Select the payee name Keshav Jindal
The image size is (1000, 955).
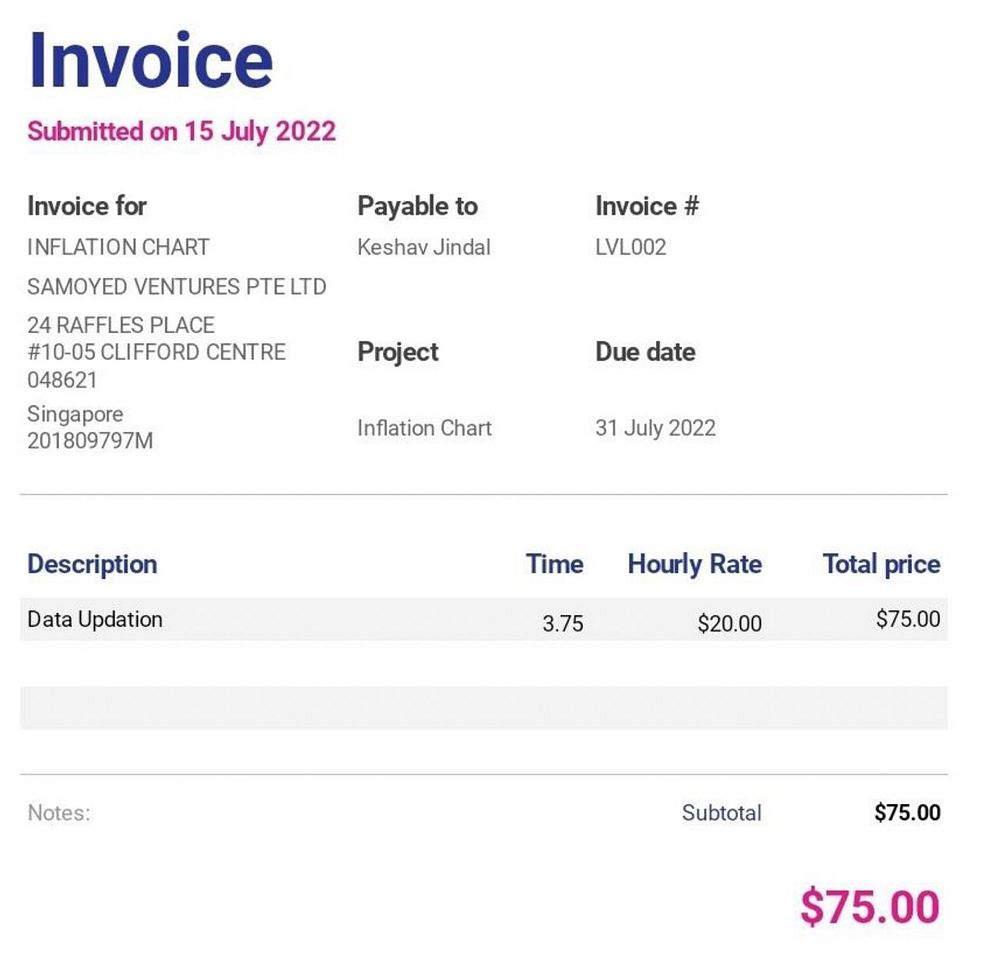click(x=424, y=247)
